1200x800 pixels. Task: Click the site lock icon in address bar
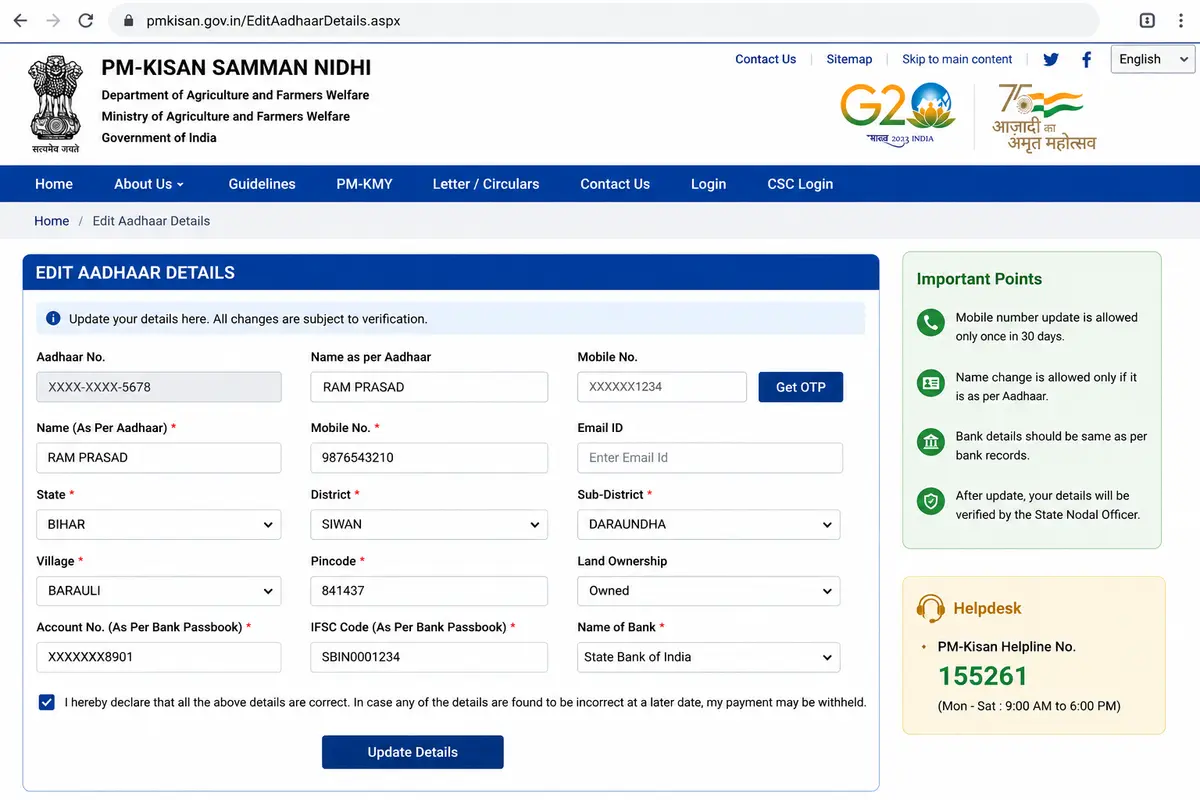click(x=127, y=20)
